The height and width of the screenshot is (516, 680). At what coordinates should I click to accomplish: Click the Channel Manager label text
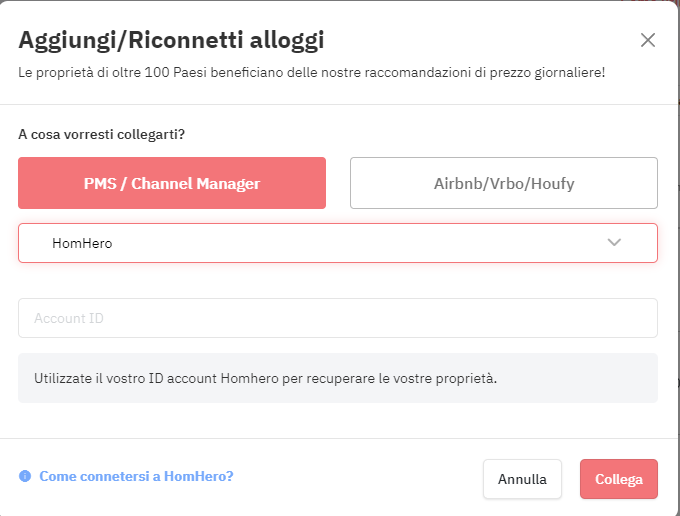tap(196, 184)
